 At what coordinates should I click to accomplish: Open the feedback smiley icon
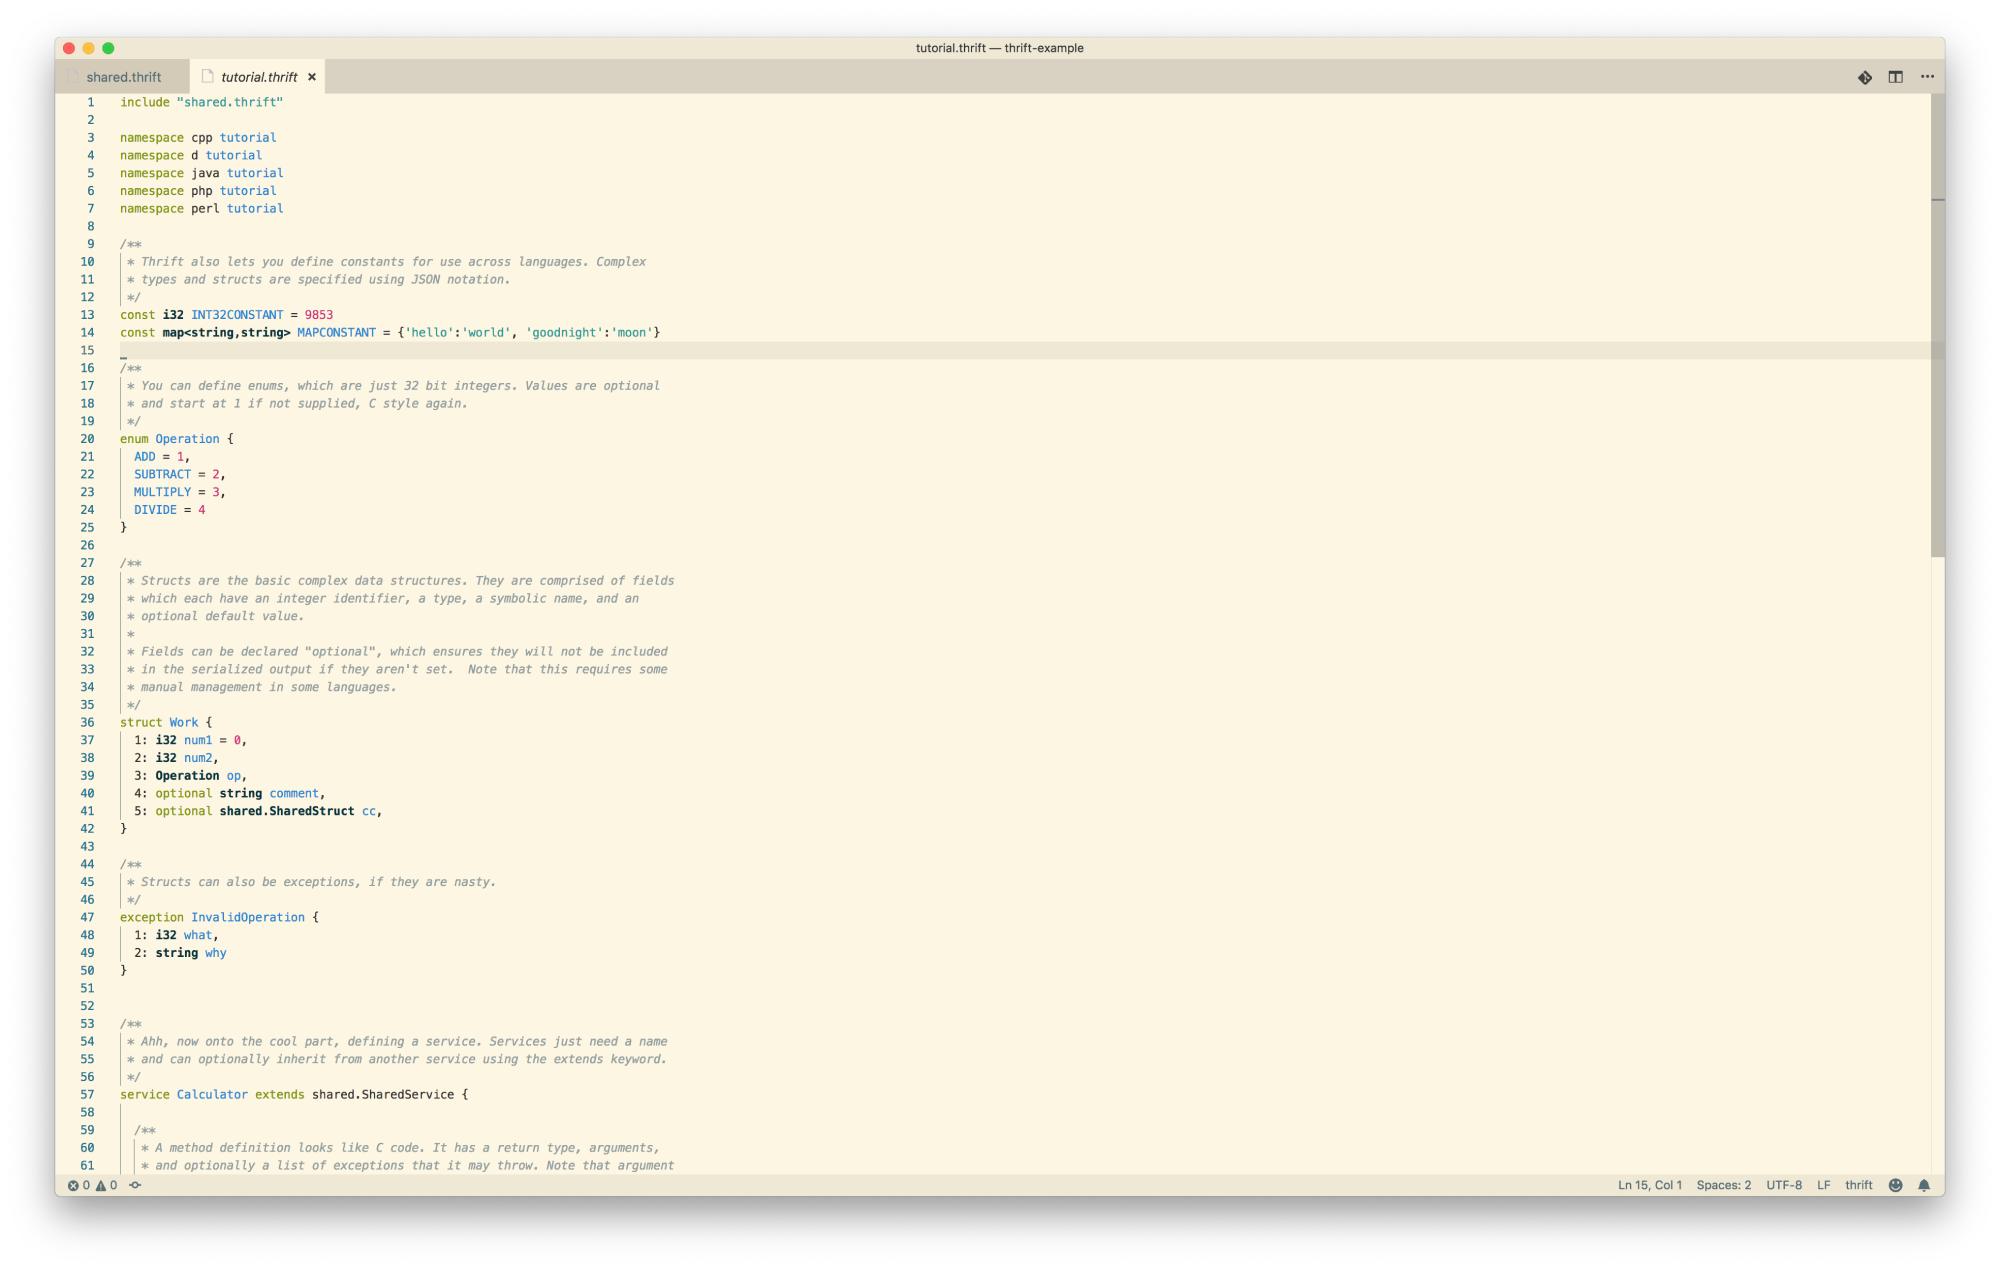(1895, 1185)
